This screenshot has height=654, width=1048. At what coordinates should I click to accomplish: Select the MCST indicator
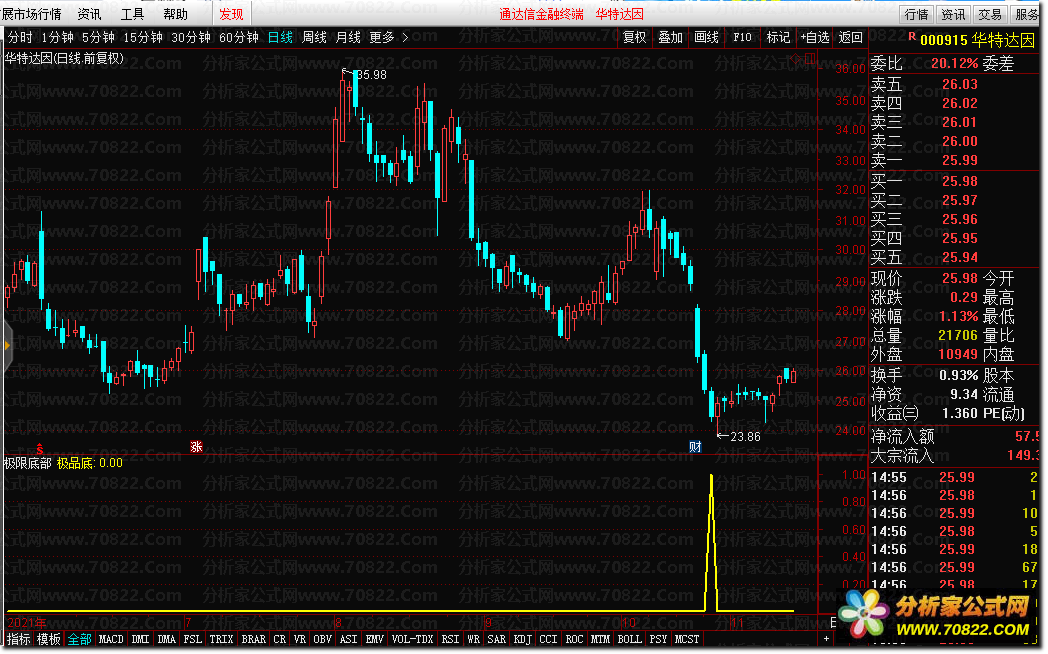tap(687, 639)
